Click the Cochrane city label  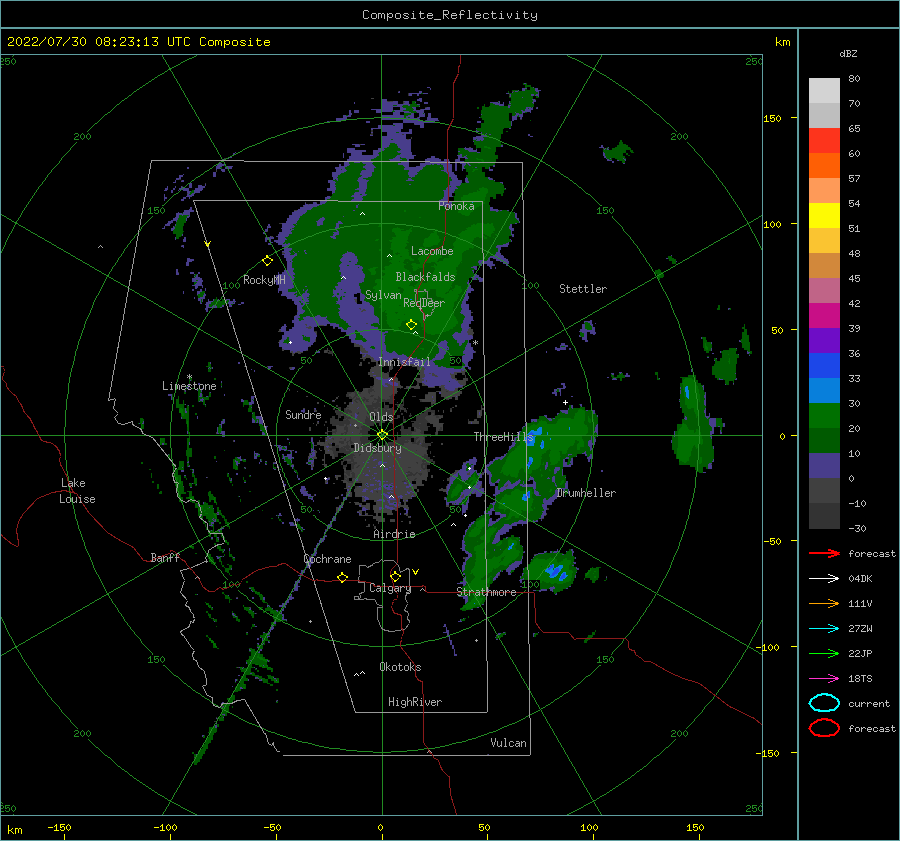coord(327,559)
